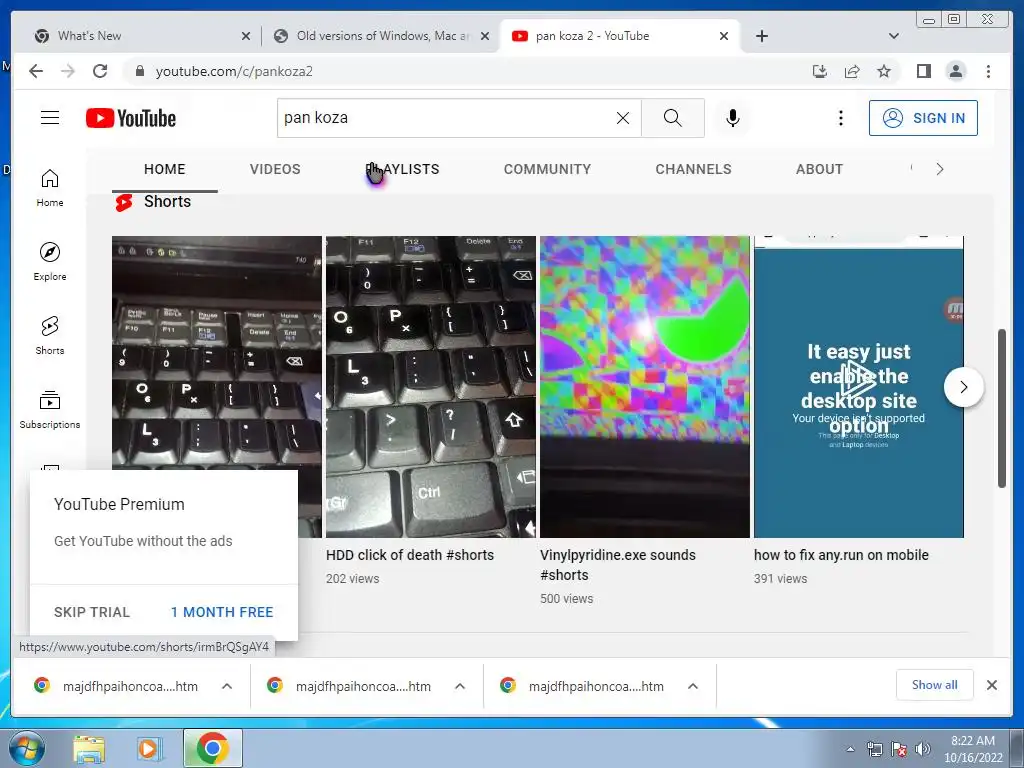Open the volume speaker tray icon

pos(923,749)
